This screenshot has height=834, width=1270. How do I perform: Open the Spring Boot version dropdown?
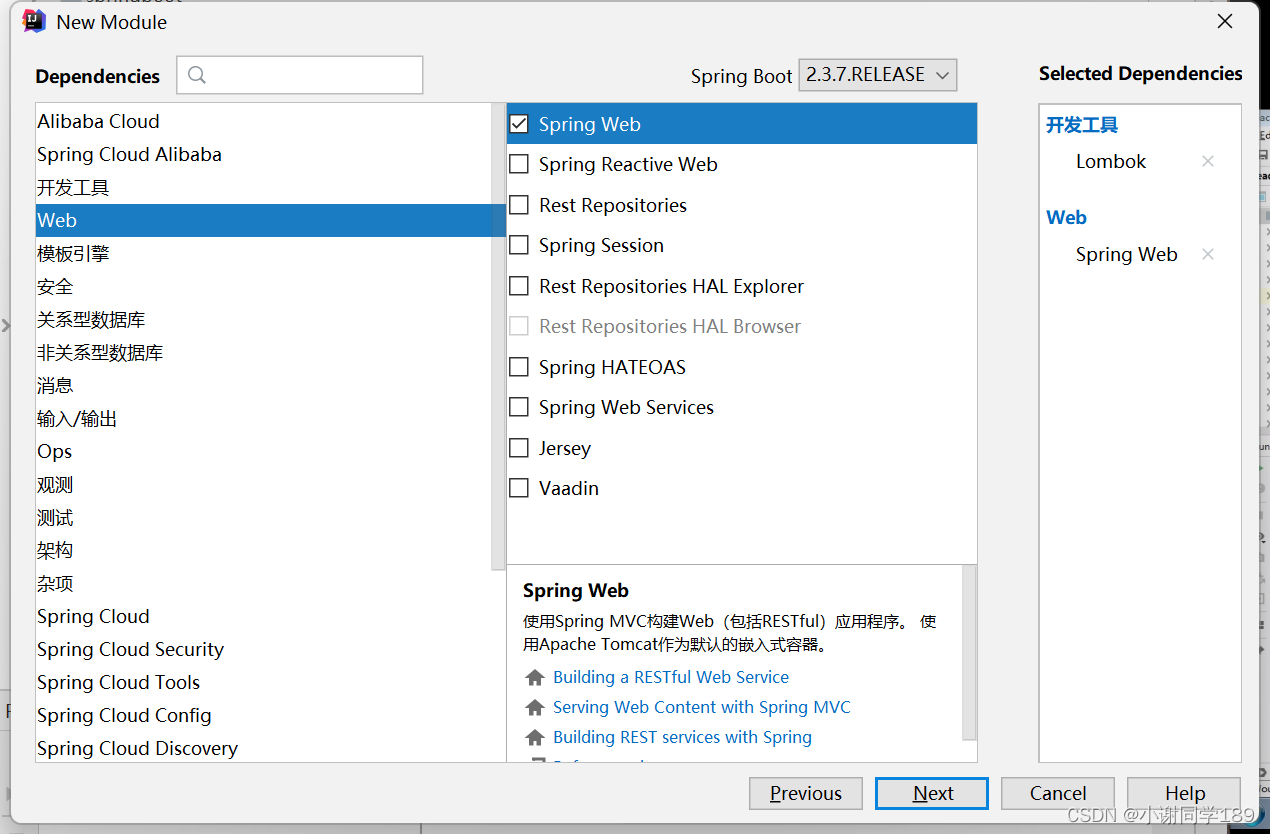click(x=878, y=75)
